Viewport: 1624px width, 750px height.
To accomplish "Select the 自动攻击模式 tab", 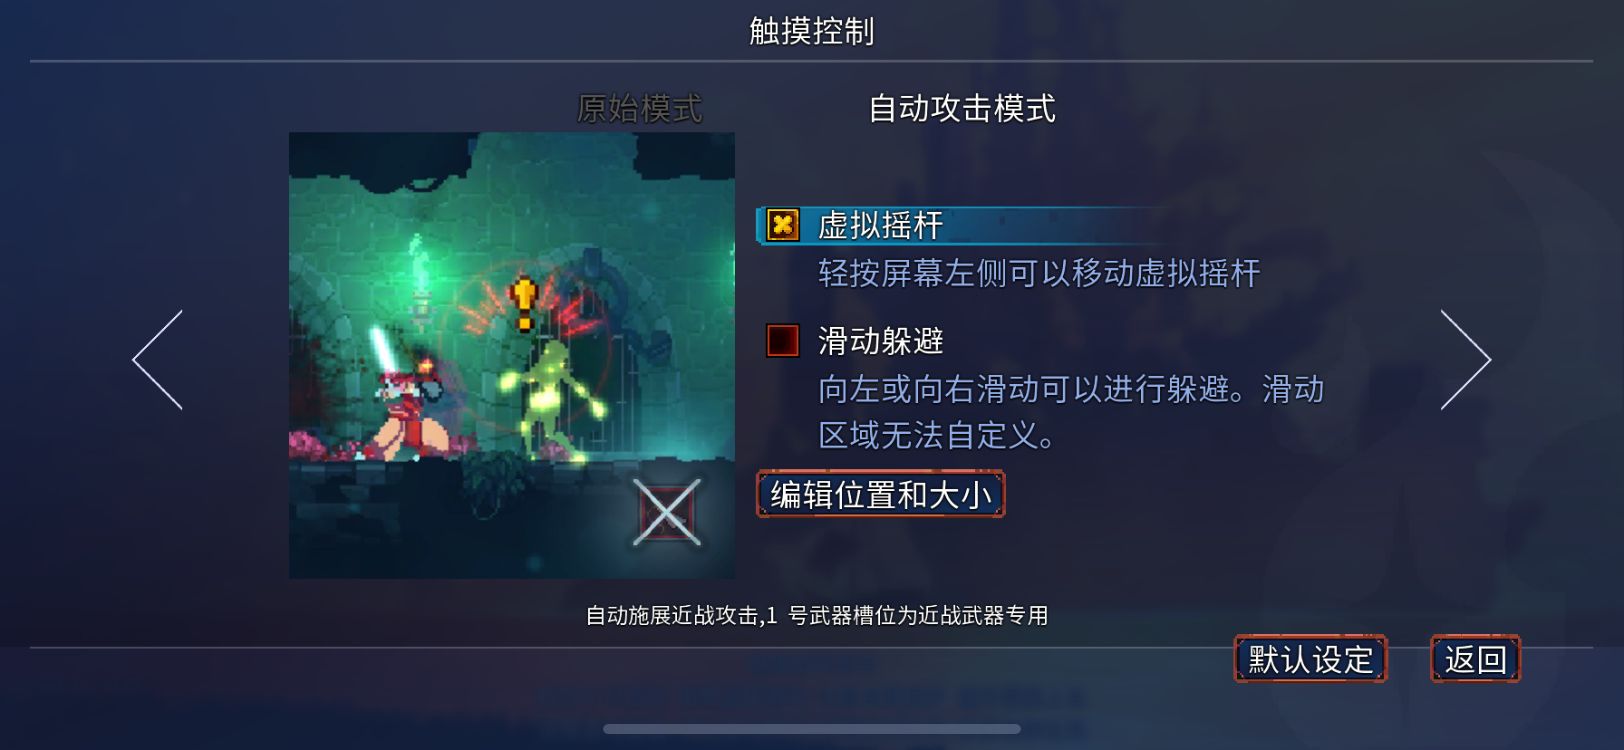I will [962, 108].
